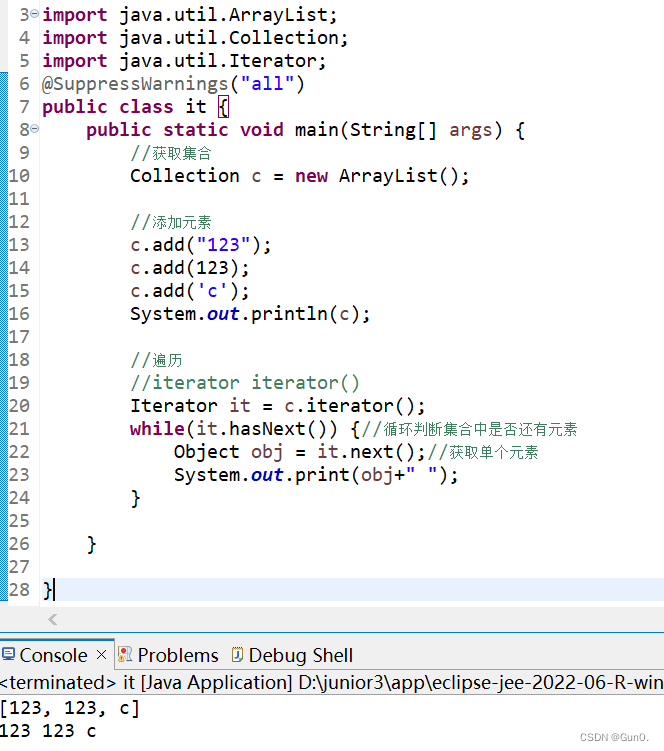Collapse the import block fold marker on line 3
This screenshot has height=751, width=664.
(34, 14)
